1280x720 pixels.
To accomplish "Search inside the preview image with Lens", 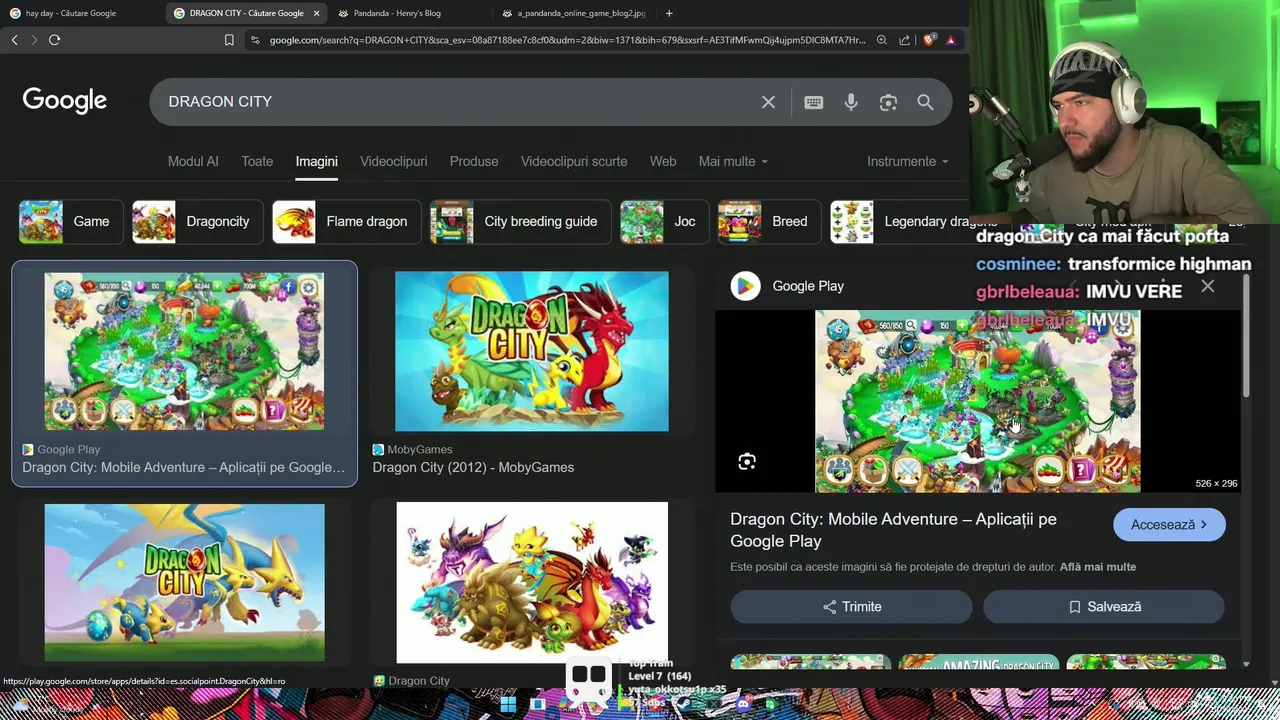I will point(747,461).
